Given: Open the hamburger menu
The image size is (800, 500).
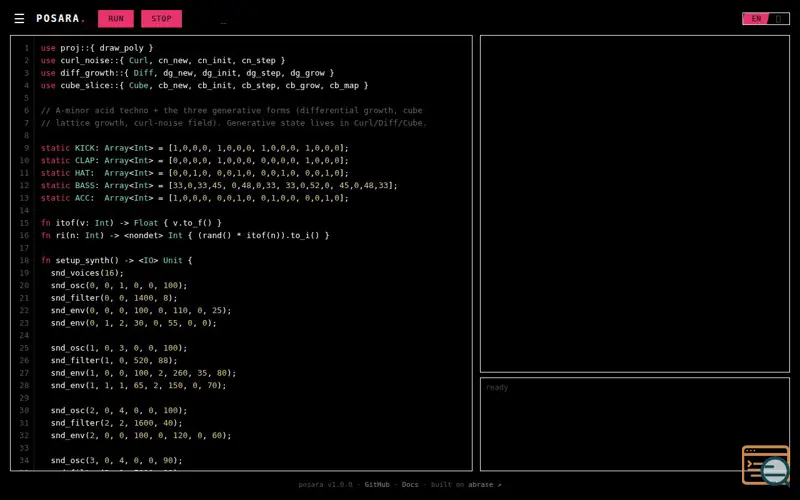Looking at the screenshot, I should tap(19, 19).
